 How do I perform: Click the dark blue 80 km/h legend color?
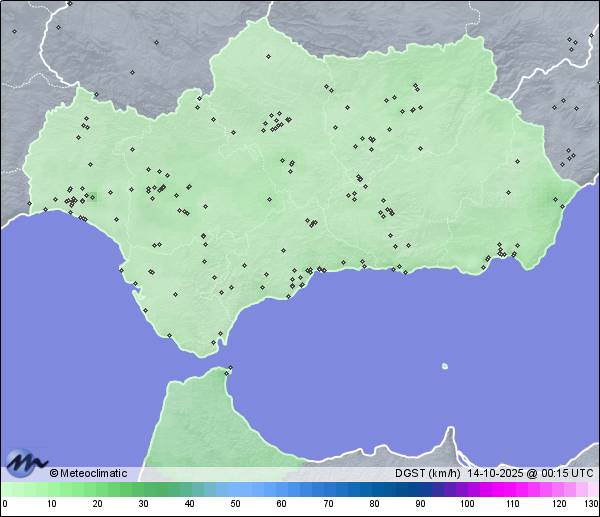[374, 490]
